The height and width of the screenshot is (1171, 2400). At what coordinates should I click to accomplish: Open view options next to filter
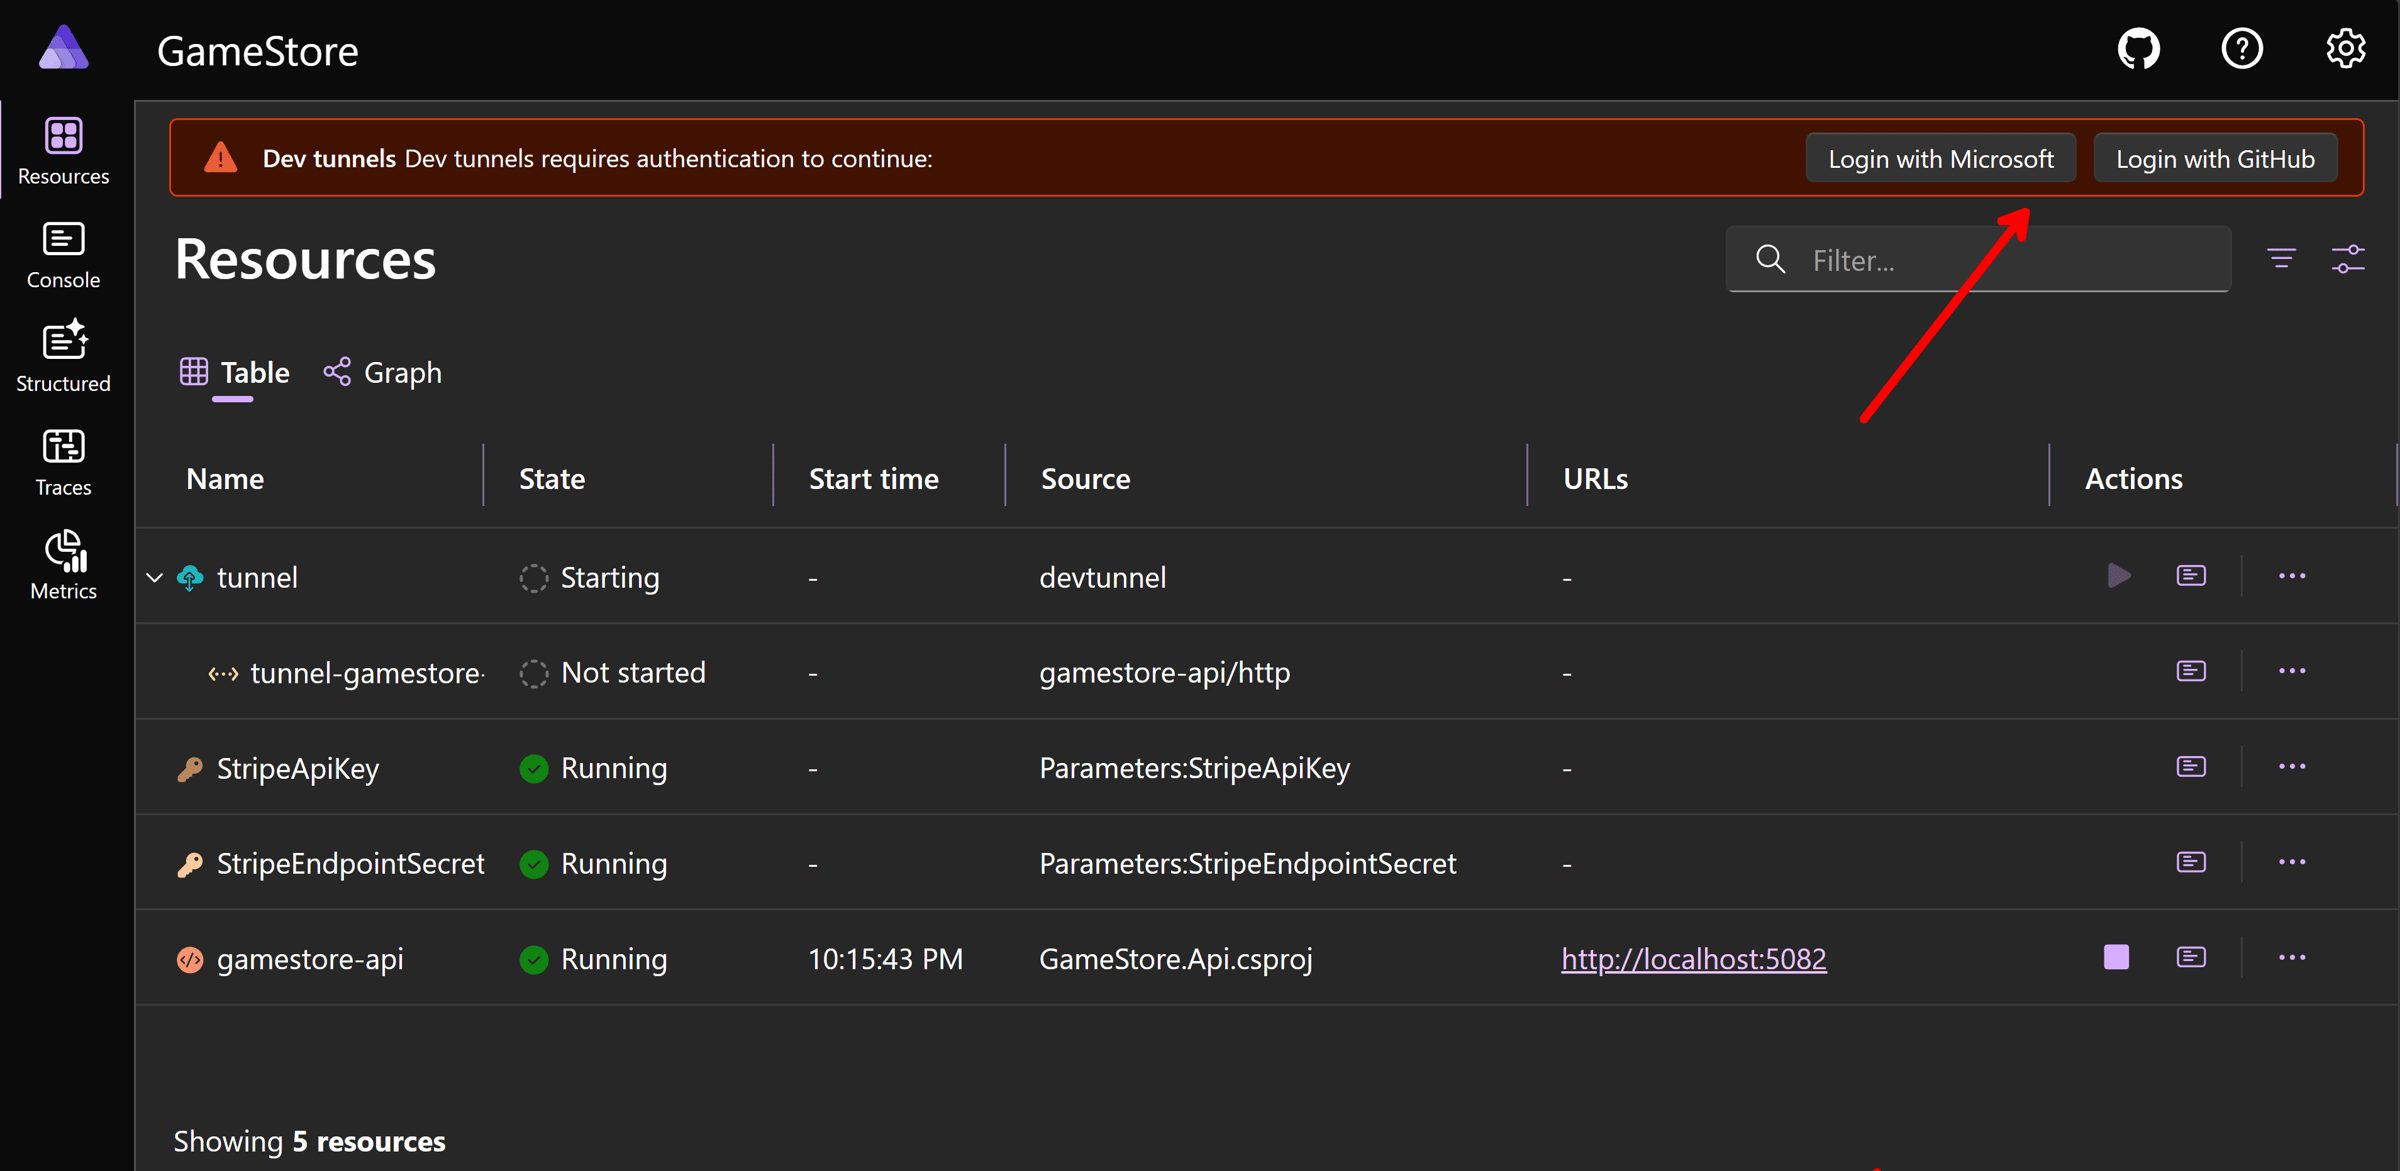tap(2348, 259)
